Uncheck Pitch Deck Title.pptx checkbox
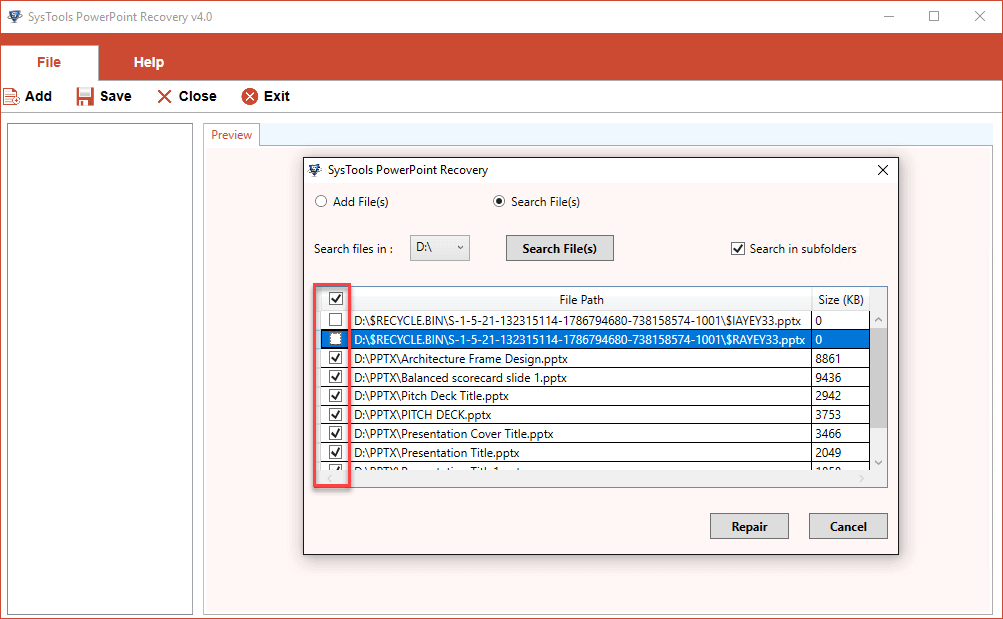The width and height of the screenshot is (1003, 619). tap(336, 396)
